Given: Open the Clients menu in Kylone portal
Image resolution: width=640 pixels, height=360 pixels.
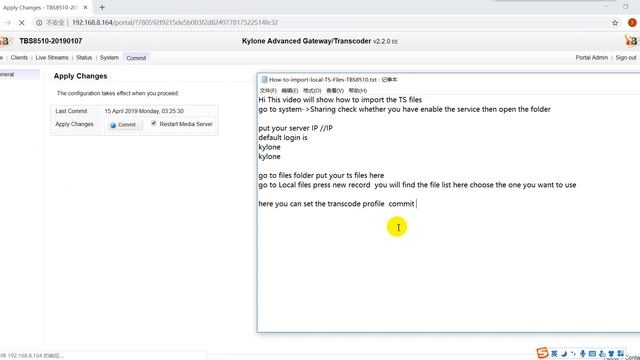Looking at the screenshot, I should pos(19,58).
